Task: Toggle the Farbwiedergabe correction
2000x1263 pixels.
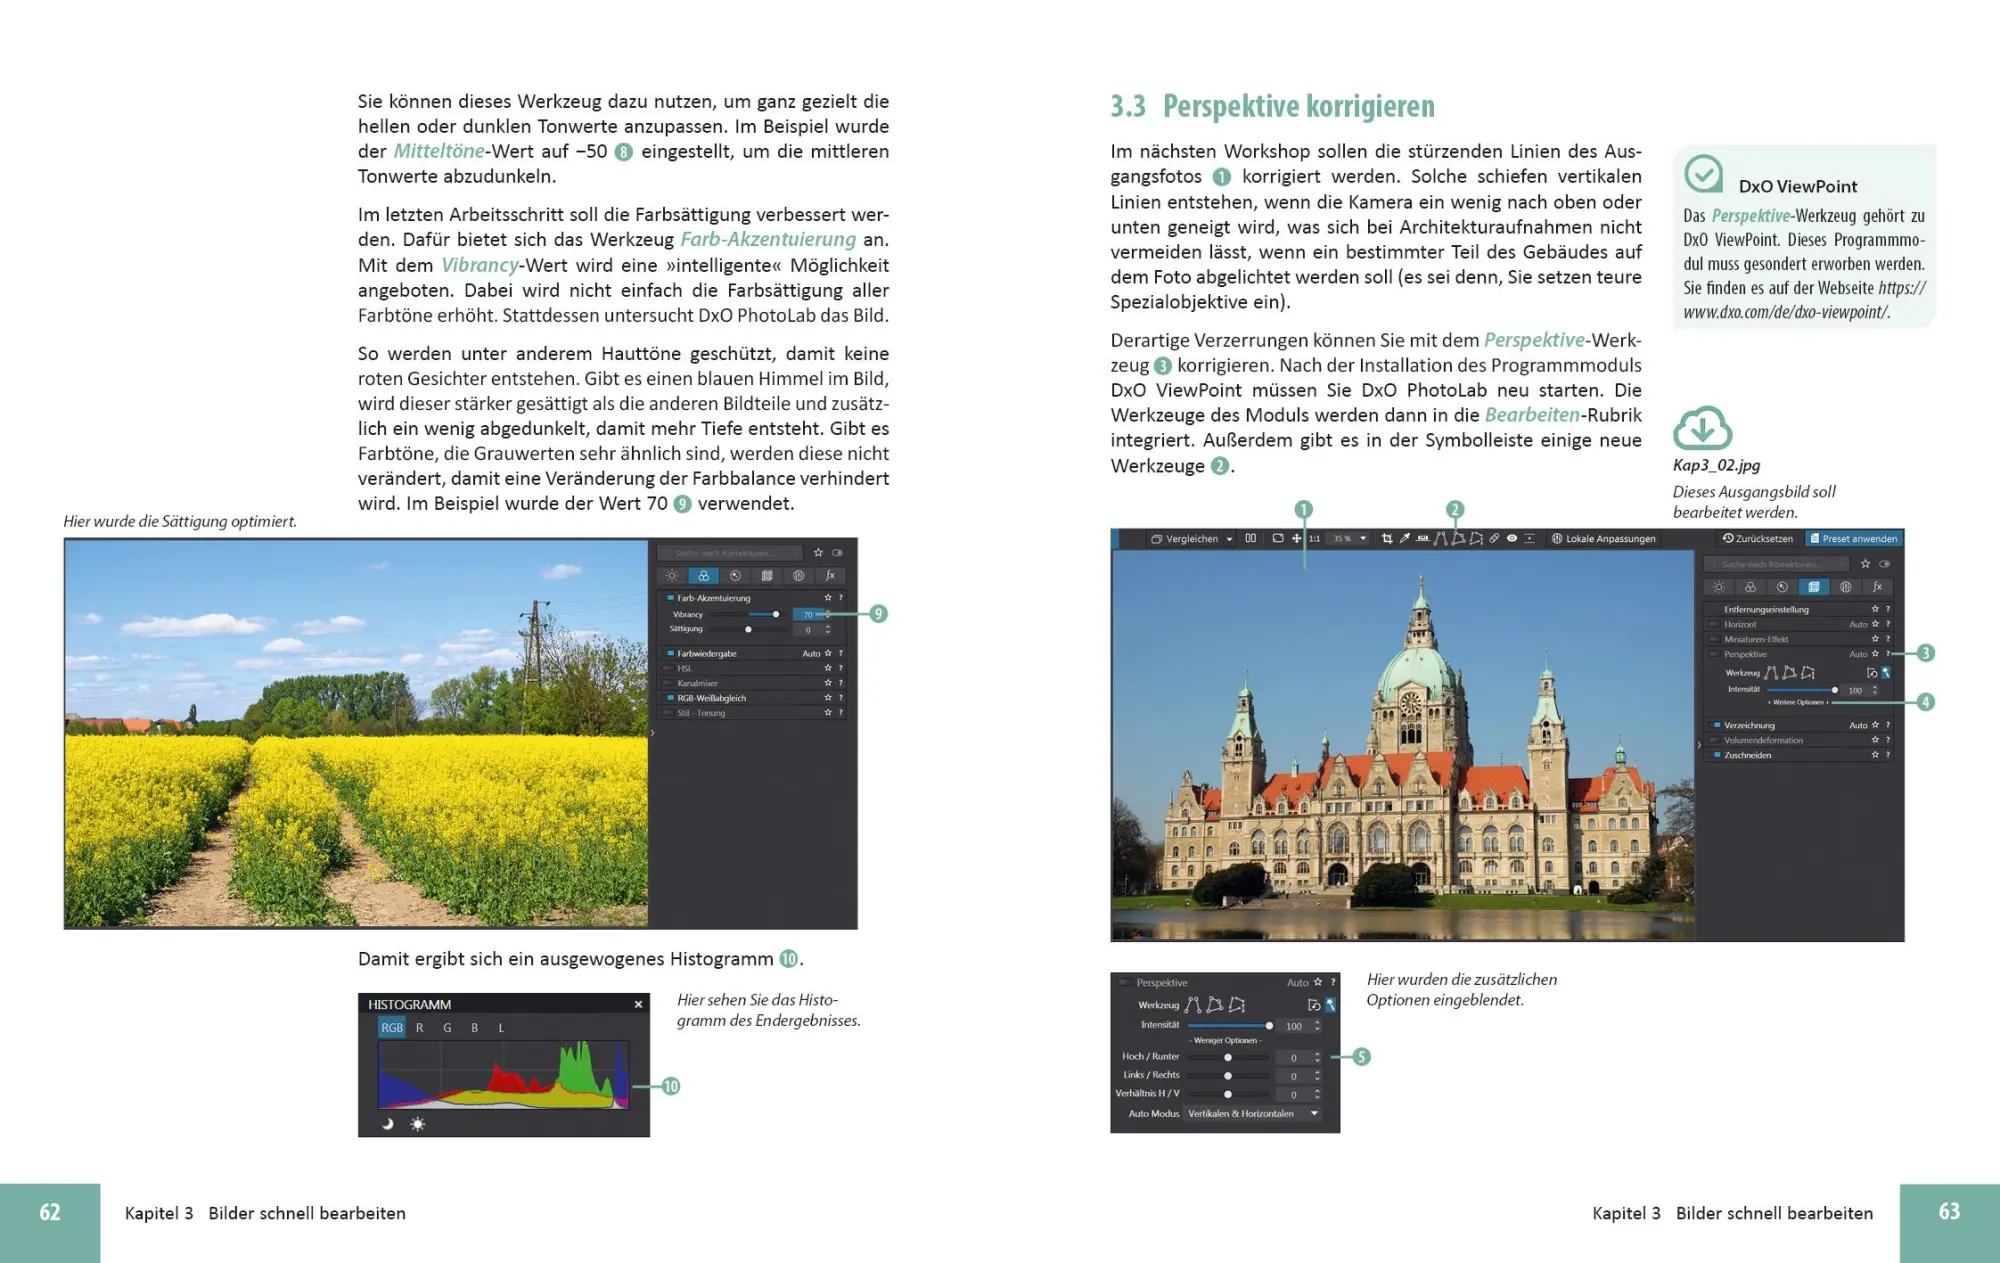Action: pyautogui.click(x=671, y=653)
